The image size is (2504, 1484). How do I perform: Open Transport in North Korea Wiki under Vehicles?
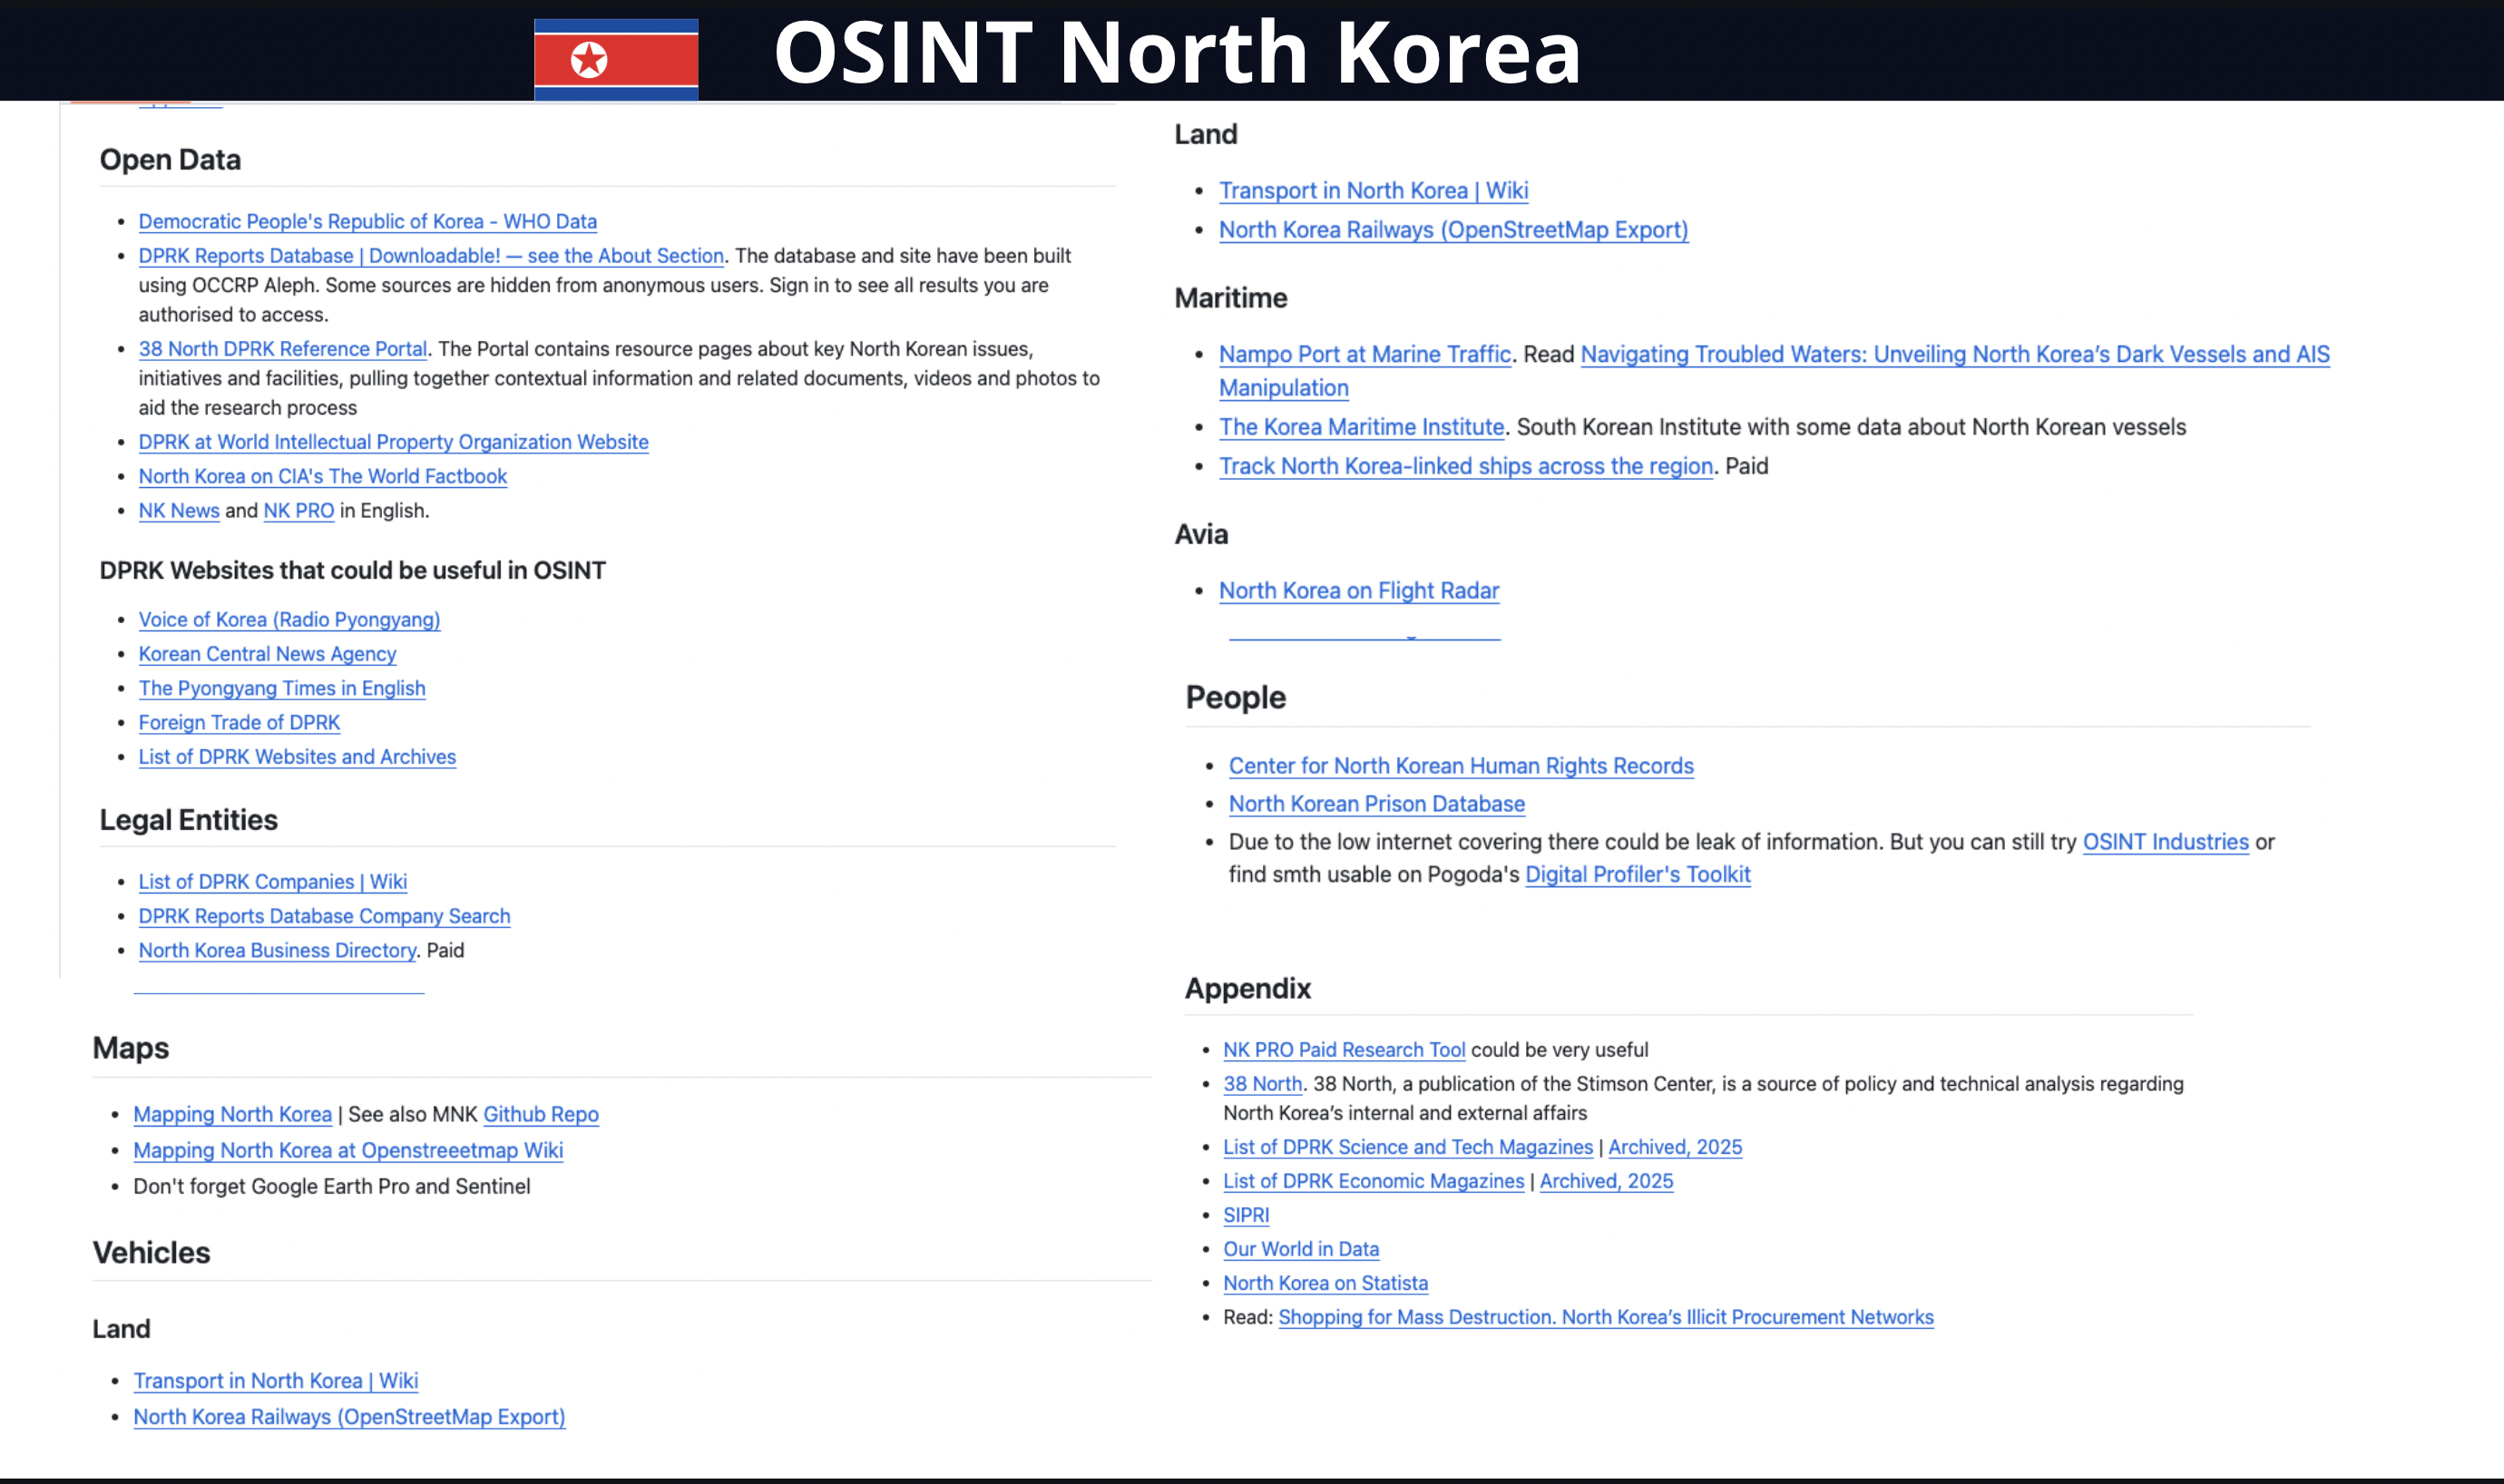pos(275,1380)
